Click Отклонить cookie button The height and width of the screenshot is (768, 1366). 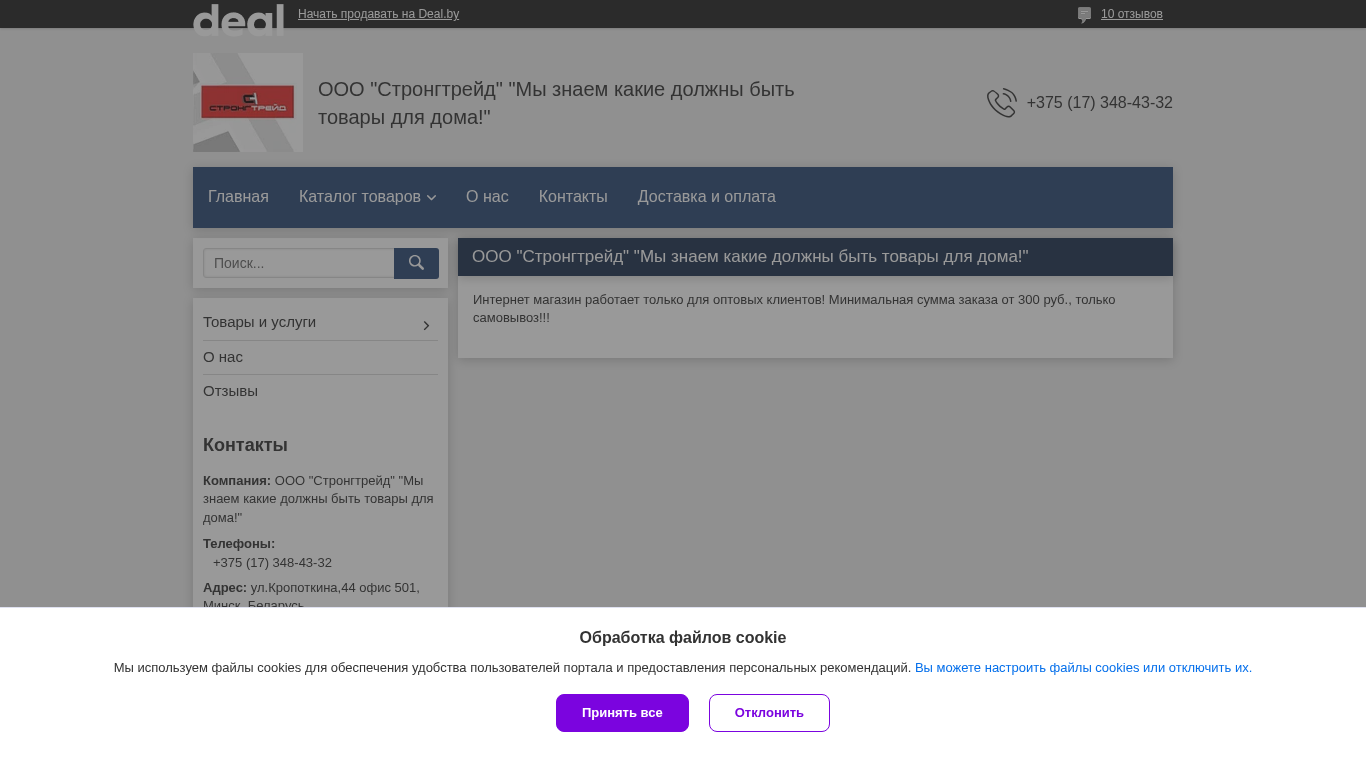(769, 713)
